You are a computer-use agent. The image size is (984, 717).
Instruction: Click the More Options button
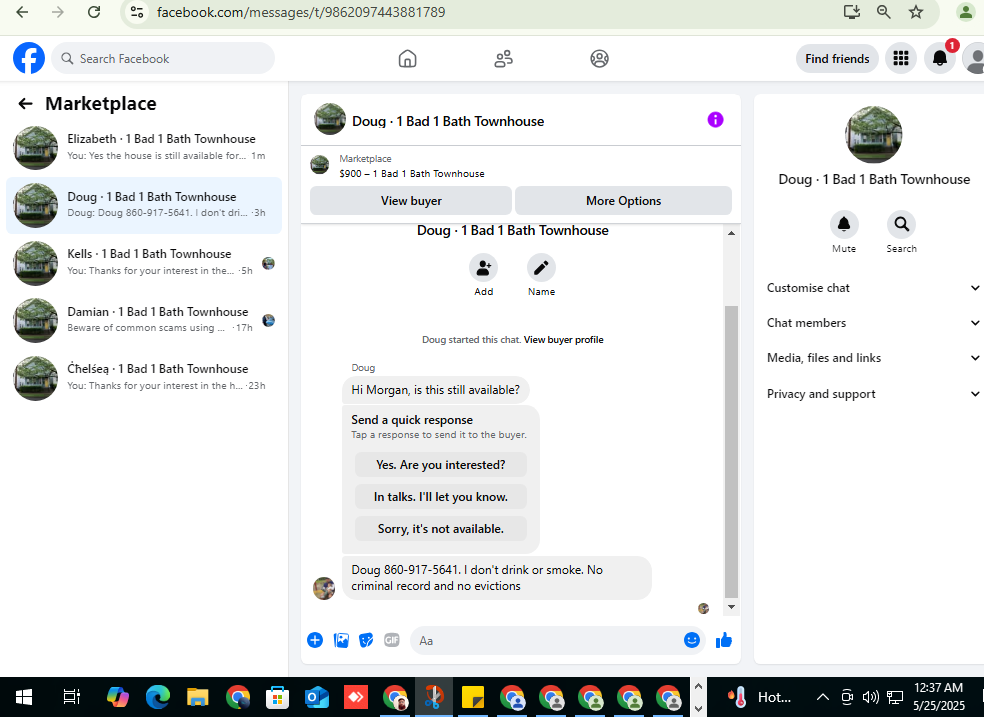(x=623, y=201)
